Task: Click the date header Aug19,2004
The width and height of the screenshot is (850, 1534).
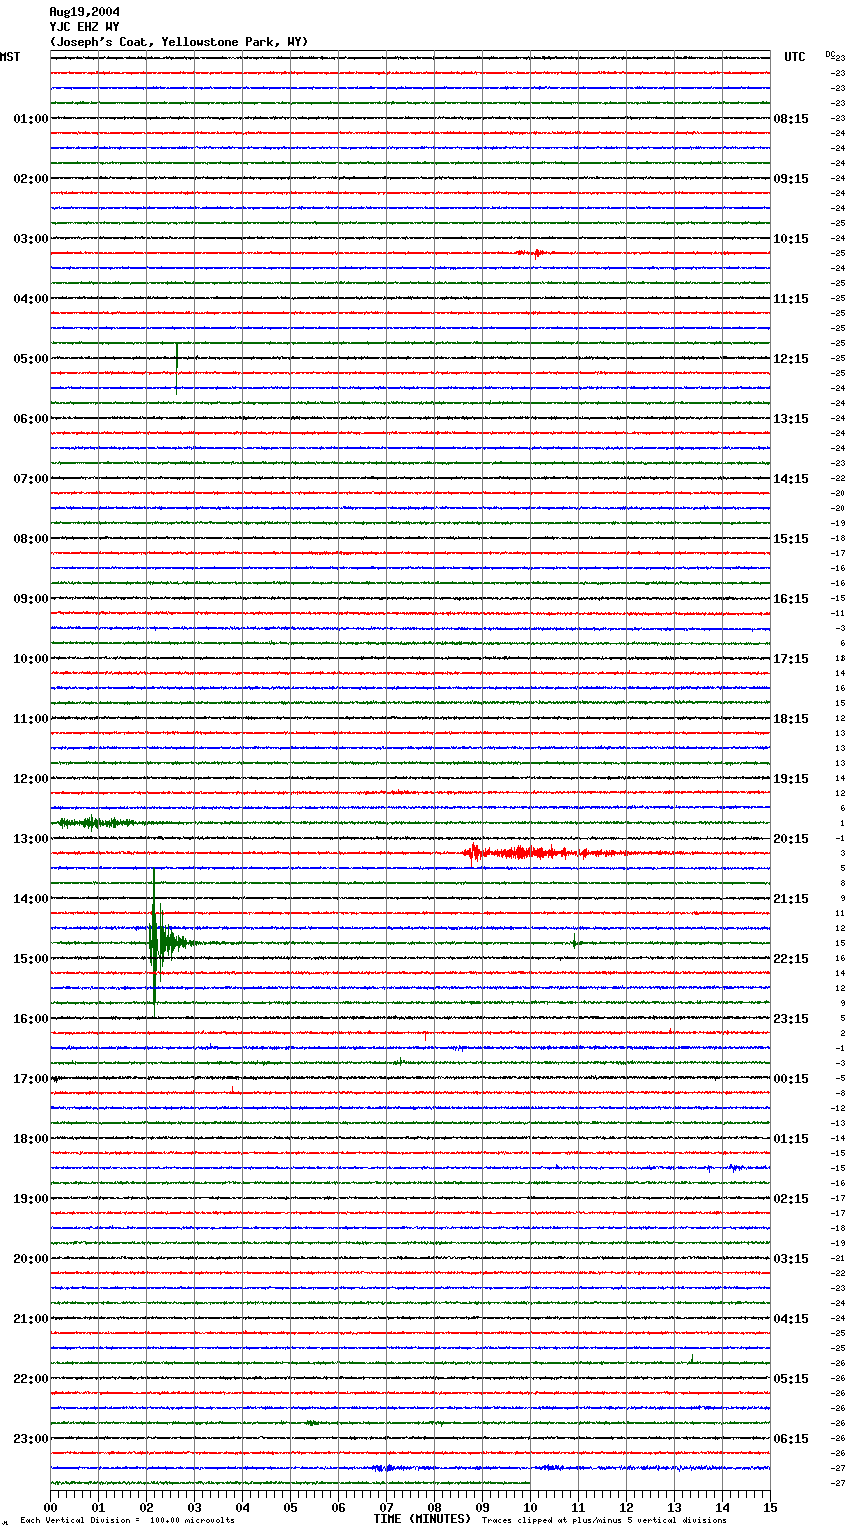Action: 84,12
